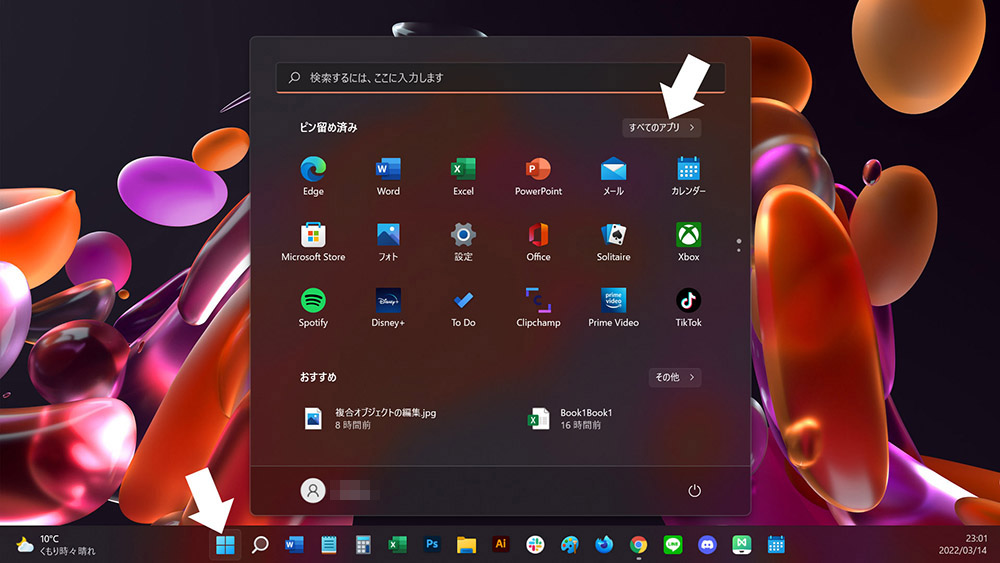The width and height of the screenshot is (1000, 563).
Task: Open Photoshop from the taskbar
Action: point(432,545)
